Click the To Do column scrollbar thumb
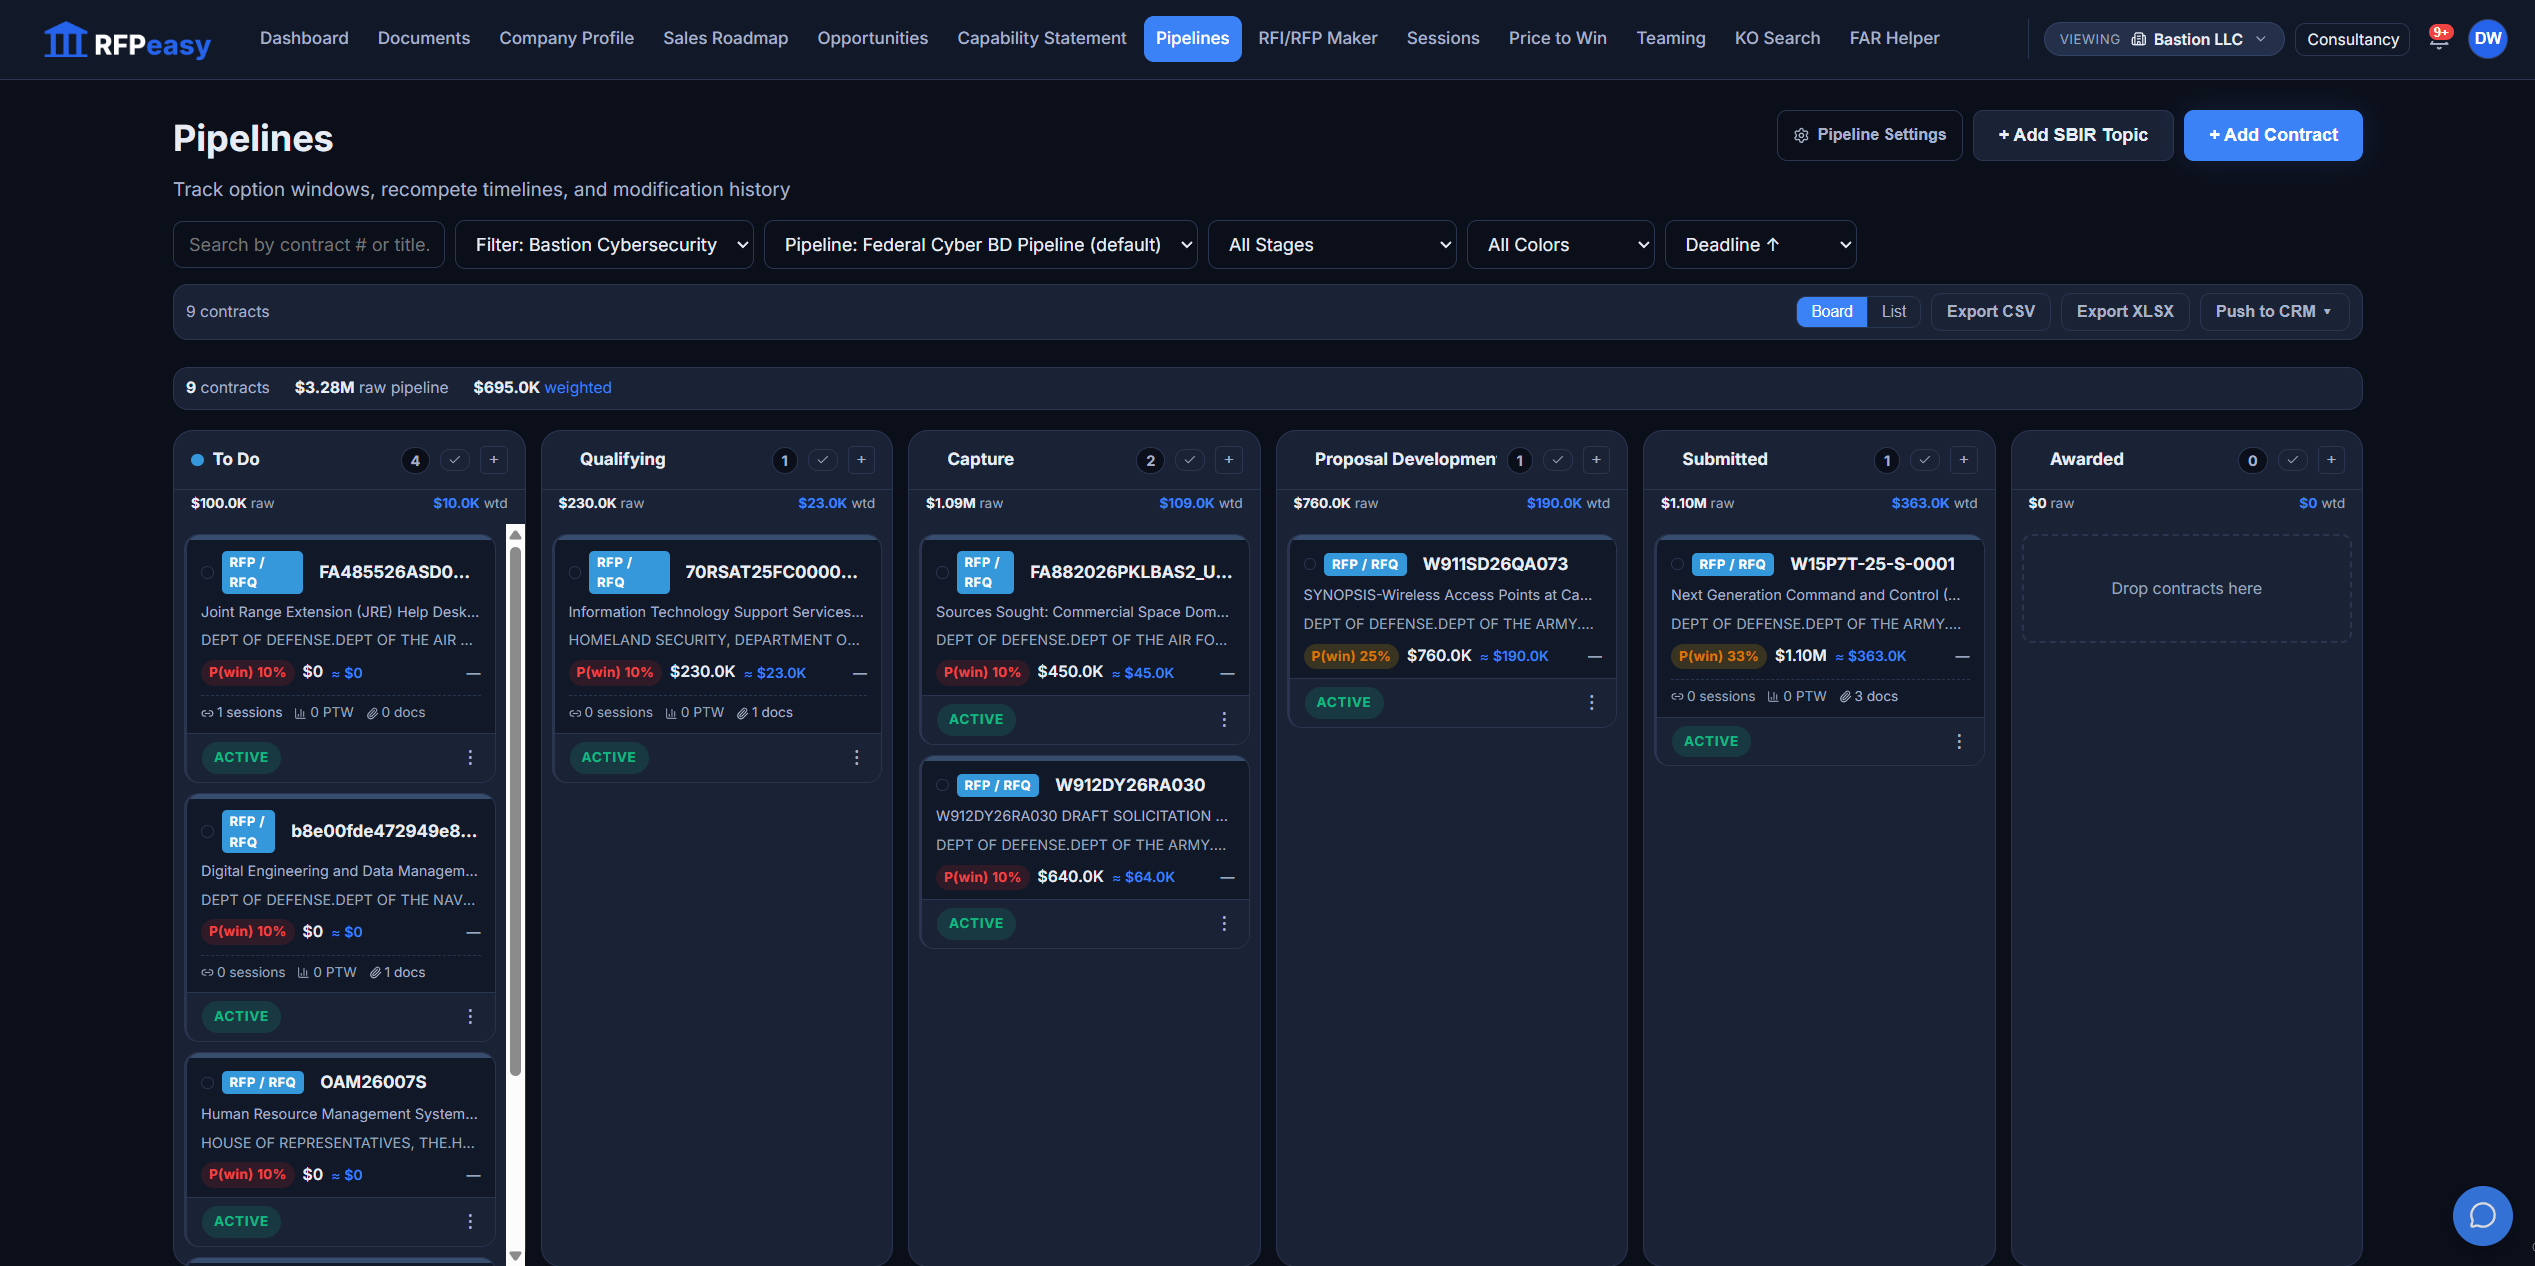The width and height of the screenshot is (2535, 1266). point(515,810)
